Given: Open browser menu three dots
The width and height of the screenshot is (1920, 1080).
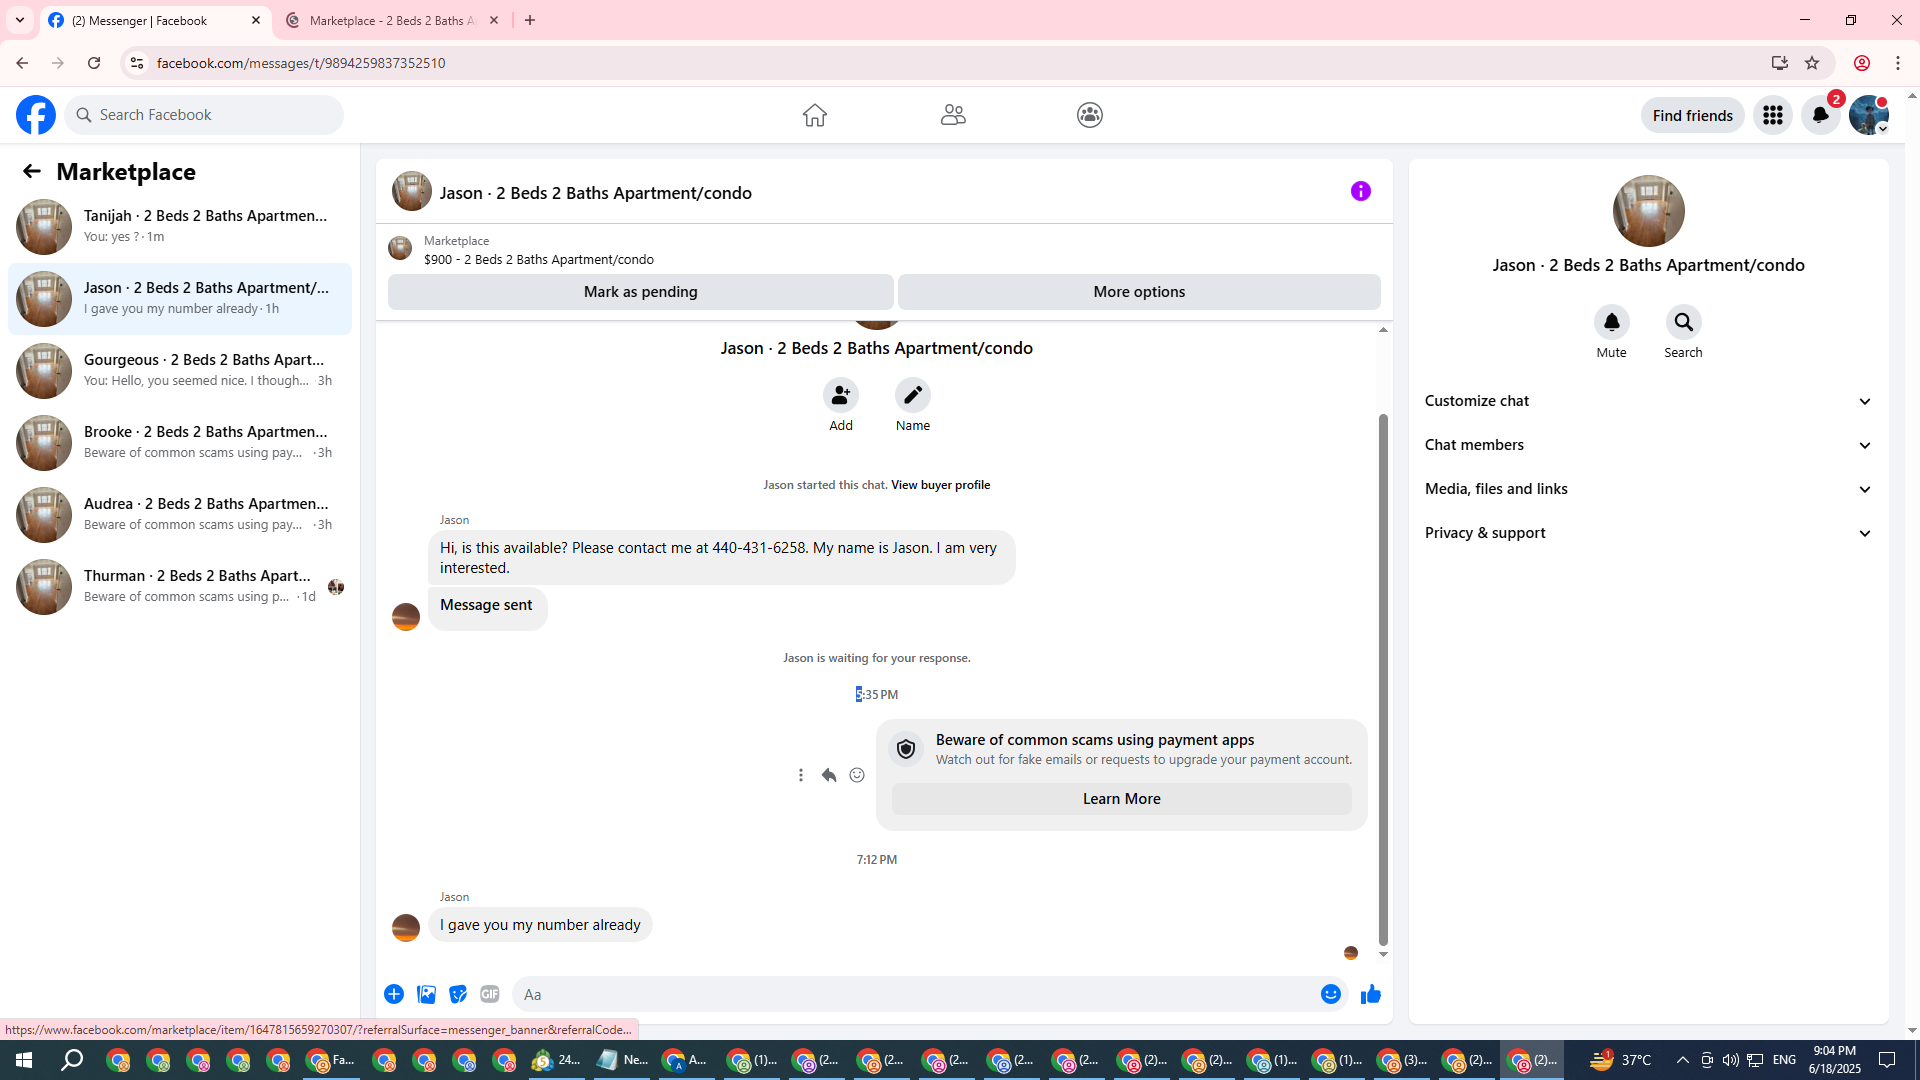Looking at the screenshot, I should click(x=1898, y=63).
